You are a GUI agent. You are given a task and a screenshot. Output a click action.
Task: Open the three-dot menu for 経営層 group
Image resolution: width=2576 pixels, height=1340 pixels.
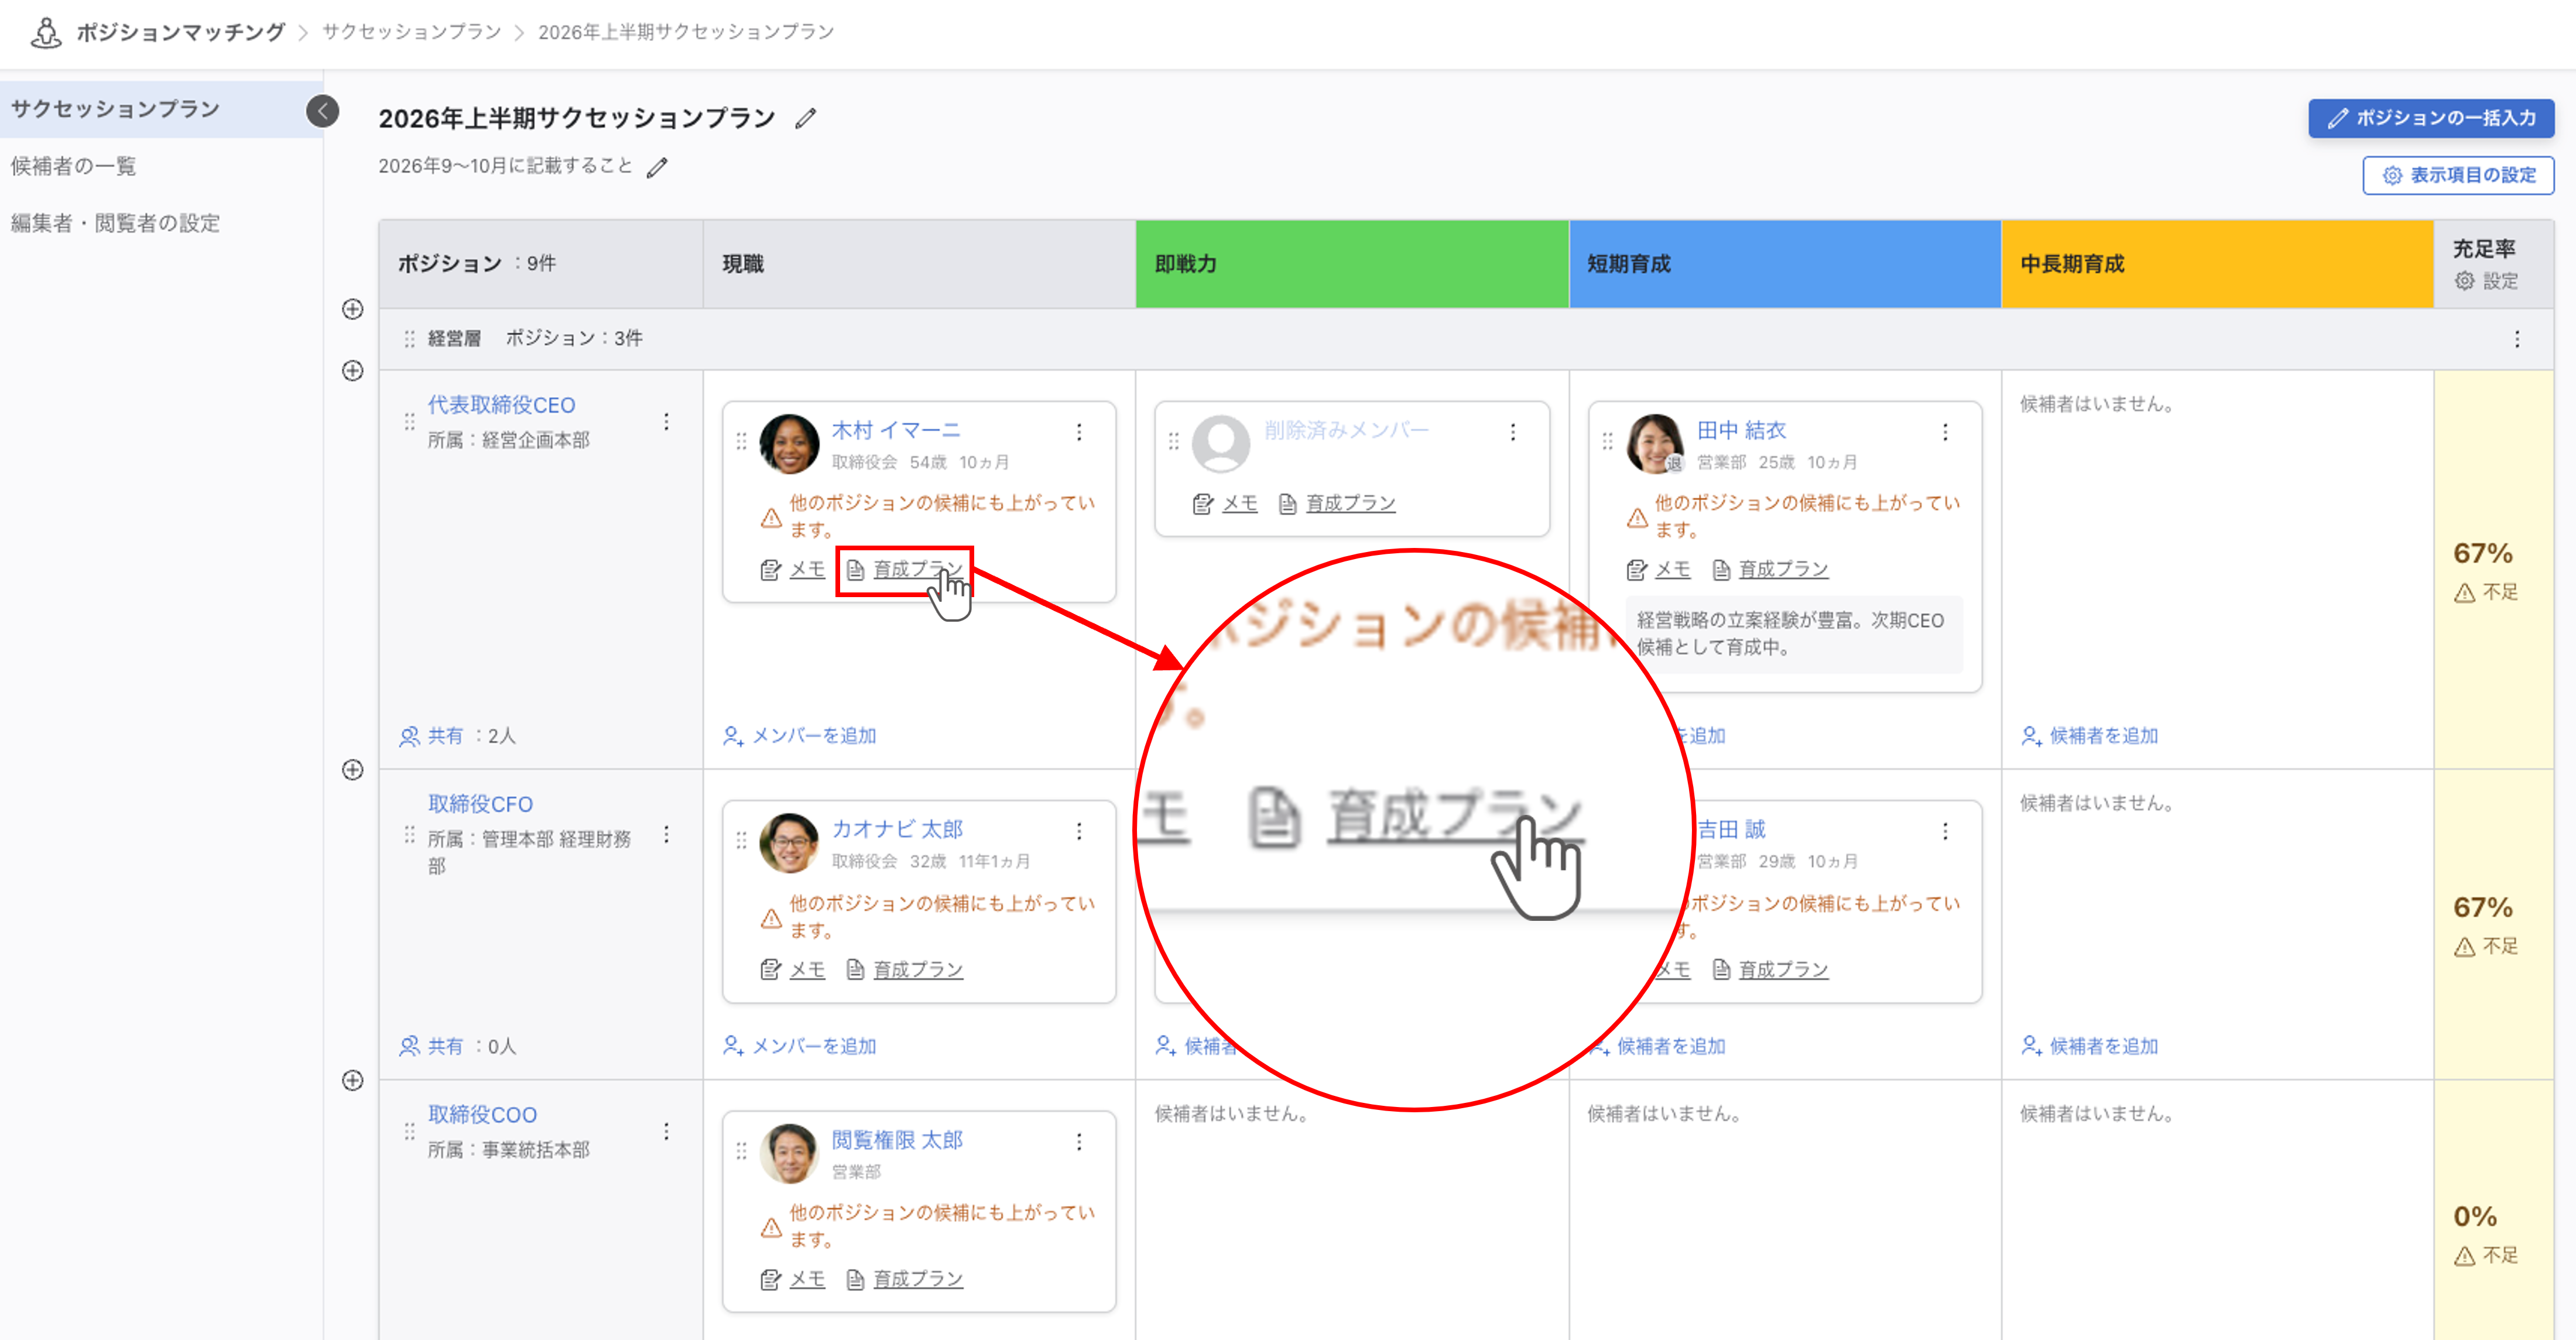pos(2517,339)
